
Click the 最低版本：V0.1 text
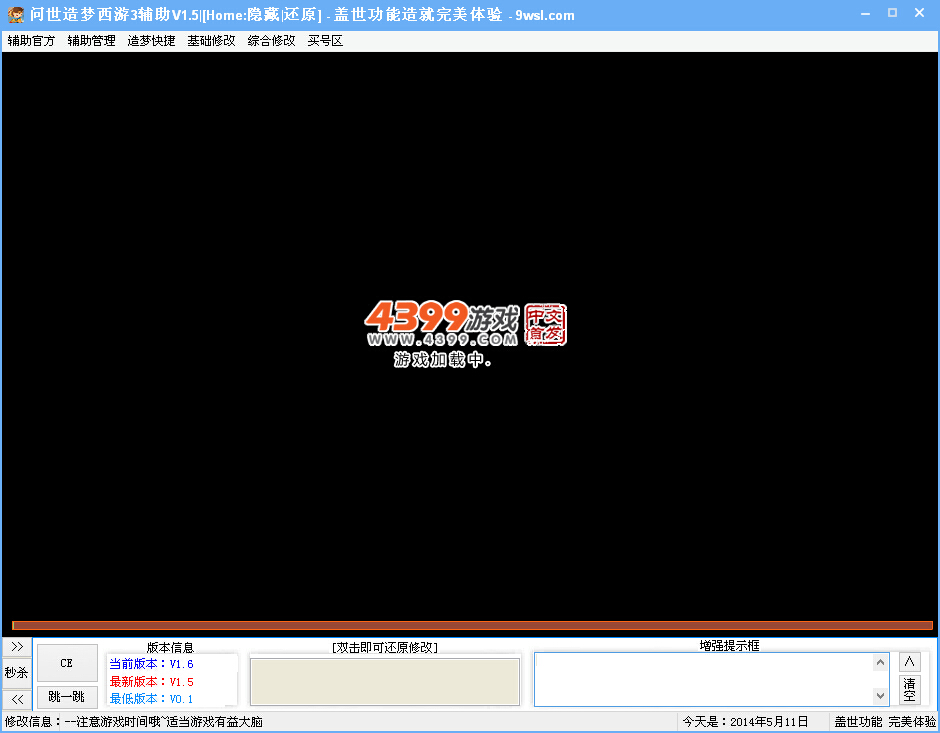151,699
